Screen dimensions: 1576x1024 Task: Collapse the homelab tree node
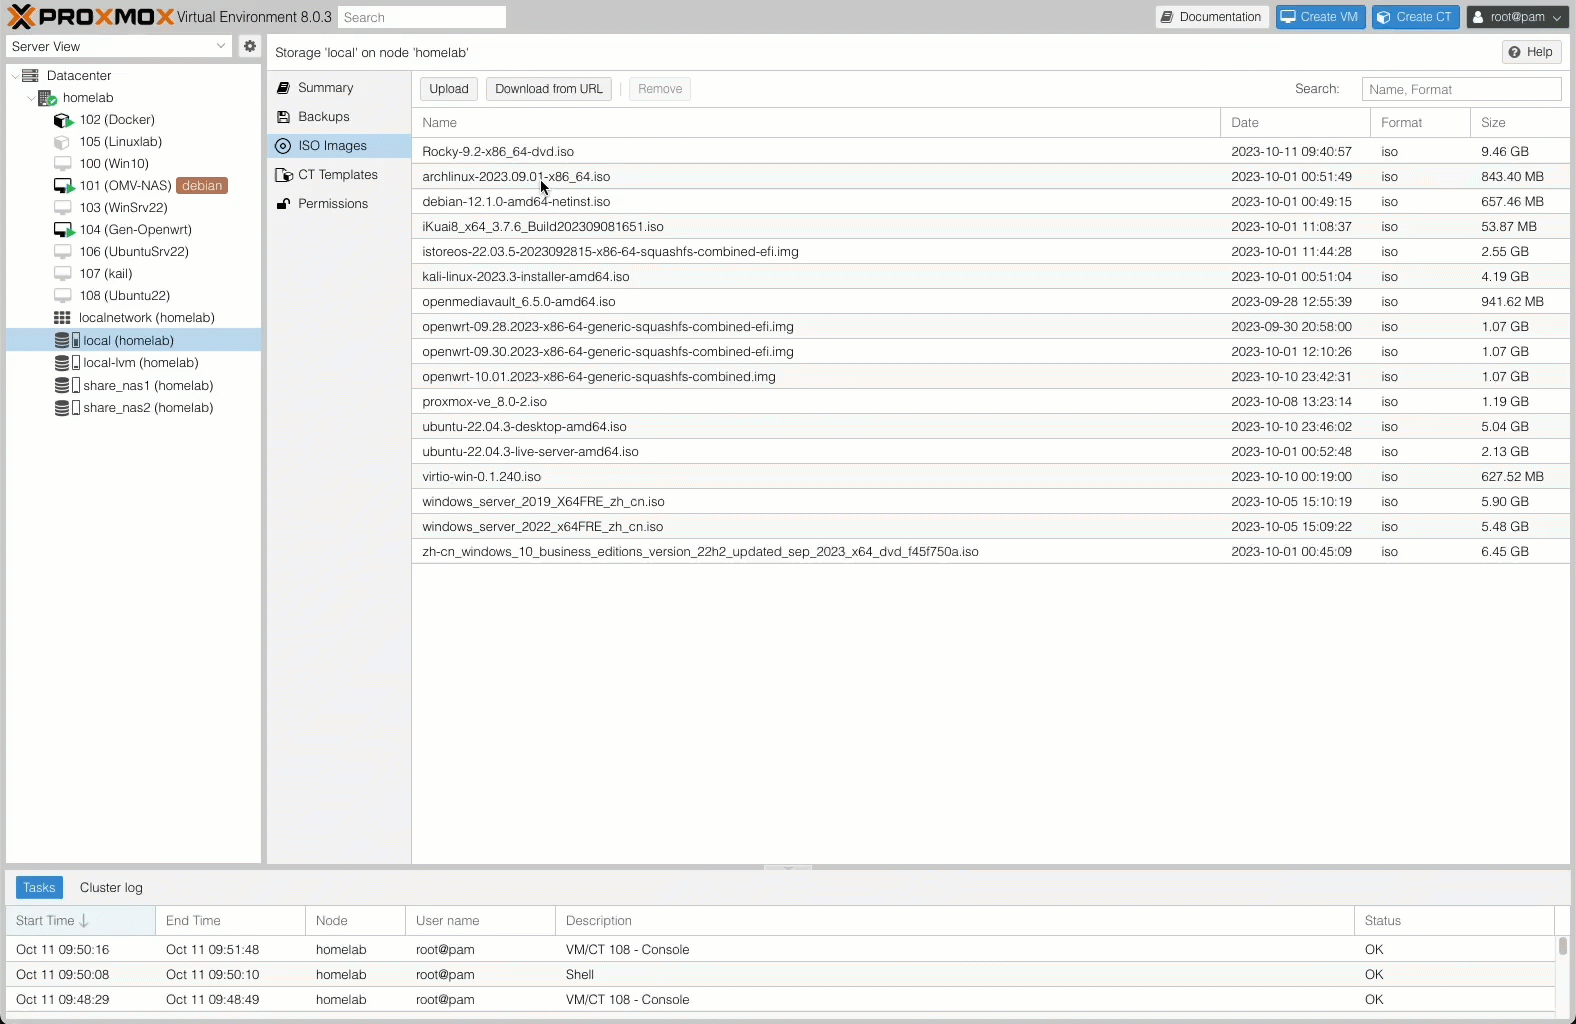pos(31,98)
